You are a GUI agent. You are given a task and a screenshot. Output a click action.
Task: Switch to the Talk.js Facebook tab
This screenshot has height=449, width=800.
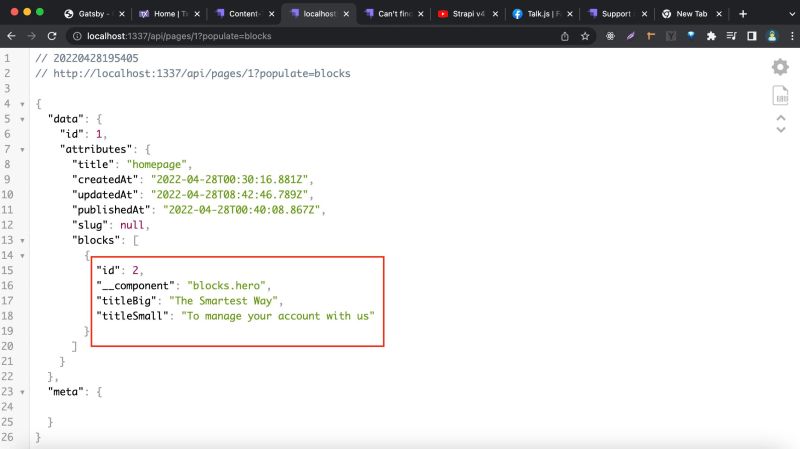[x=541, y=14]
